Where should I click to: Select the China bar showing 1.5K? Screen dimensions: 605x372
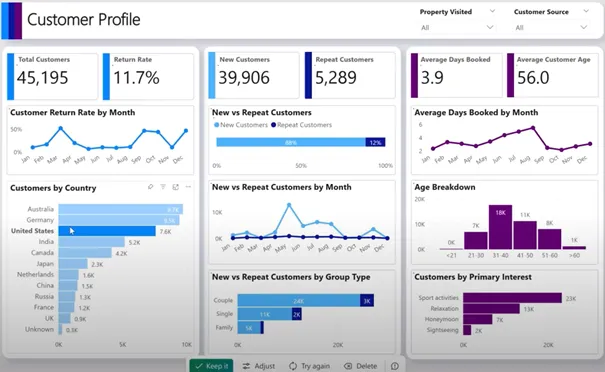point(68,286)
